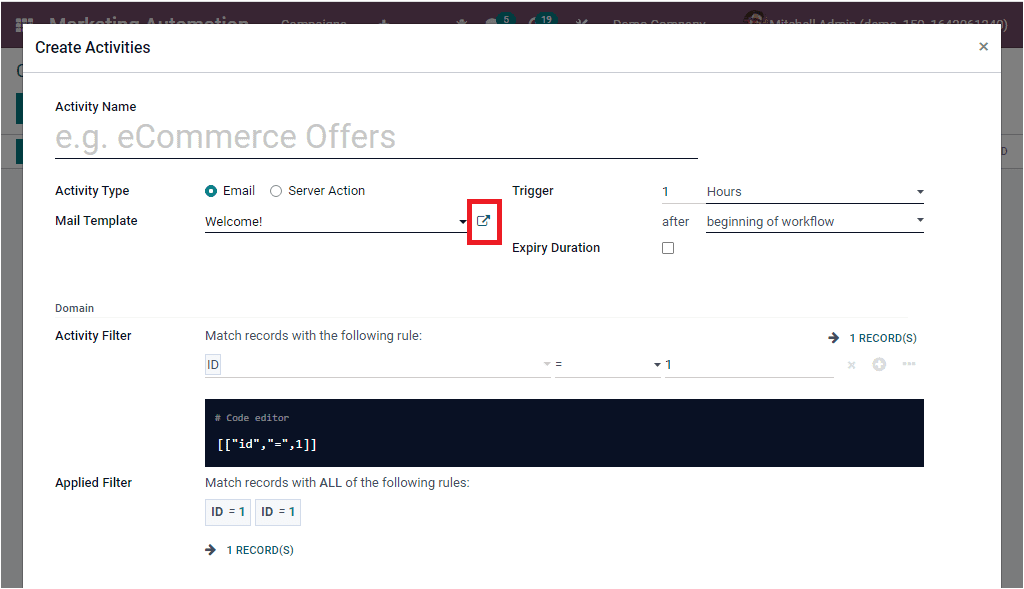Click the first ID = 1 applied filter tag
The image size is (1024, 589).
227,512
